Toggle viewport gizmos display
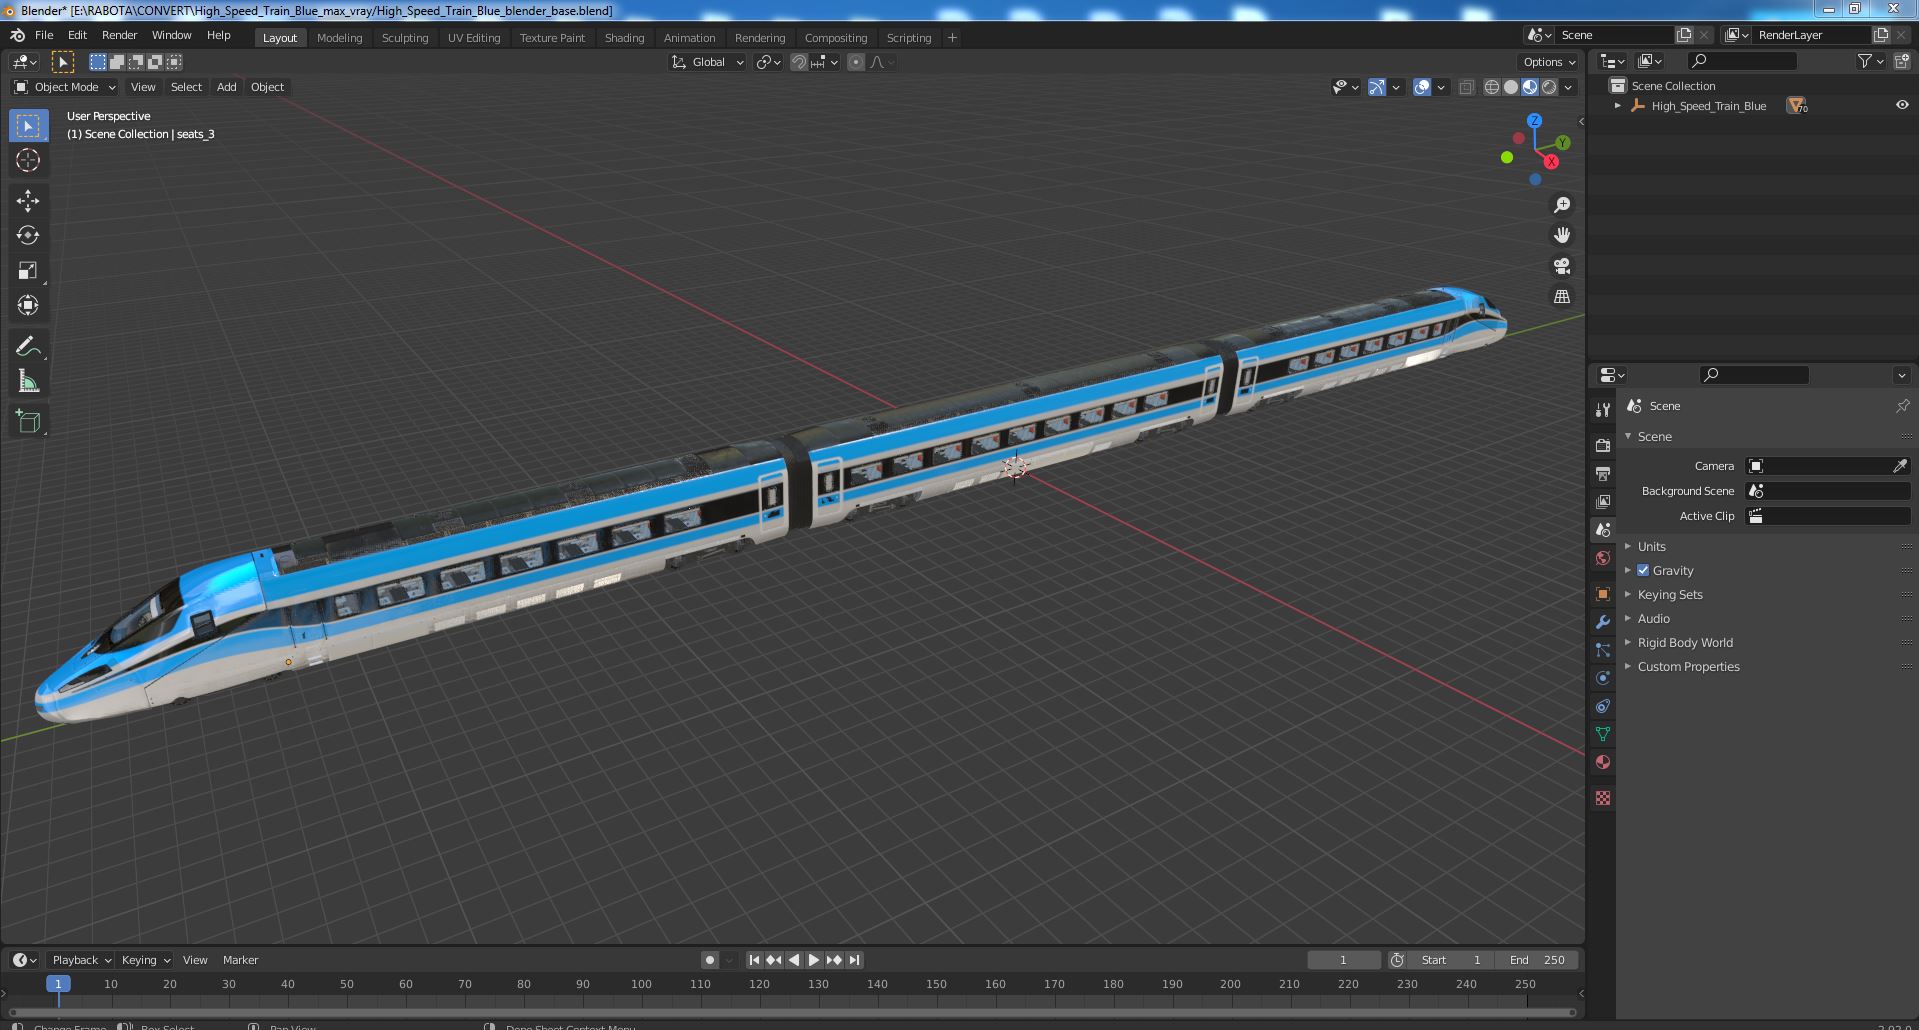 [x=1377, y=87]
